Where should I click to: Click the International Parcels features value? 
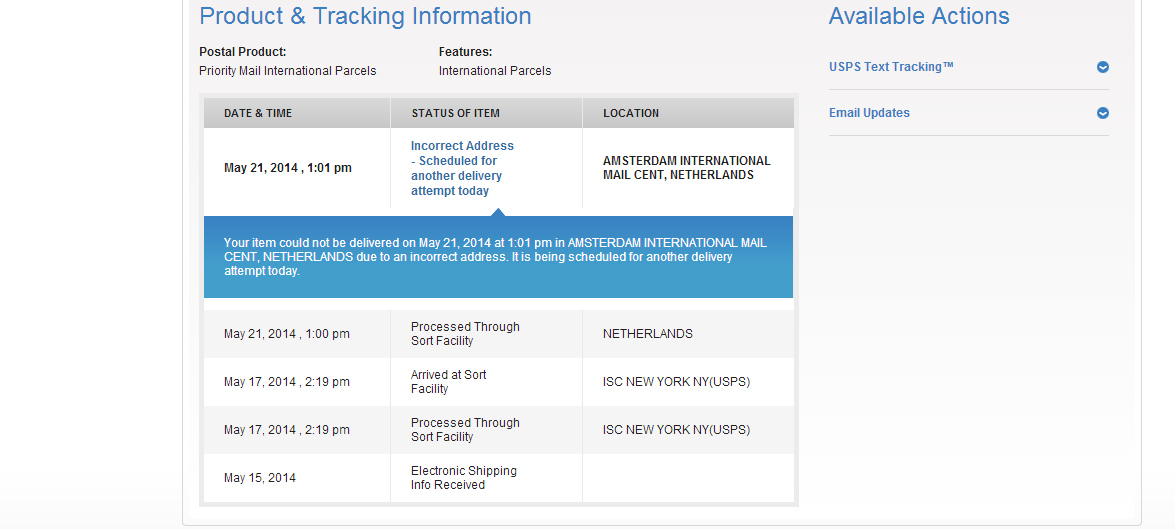[x=494, y=71]
